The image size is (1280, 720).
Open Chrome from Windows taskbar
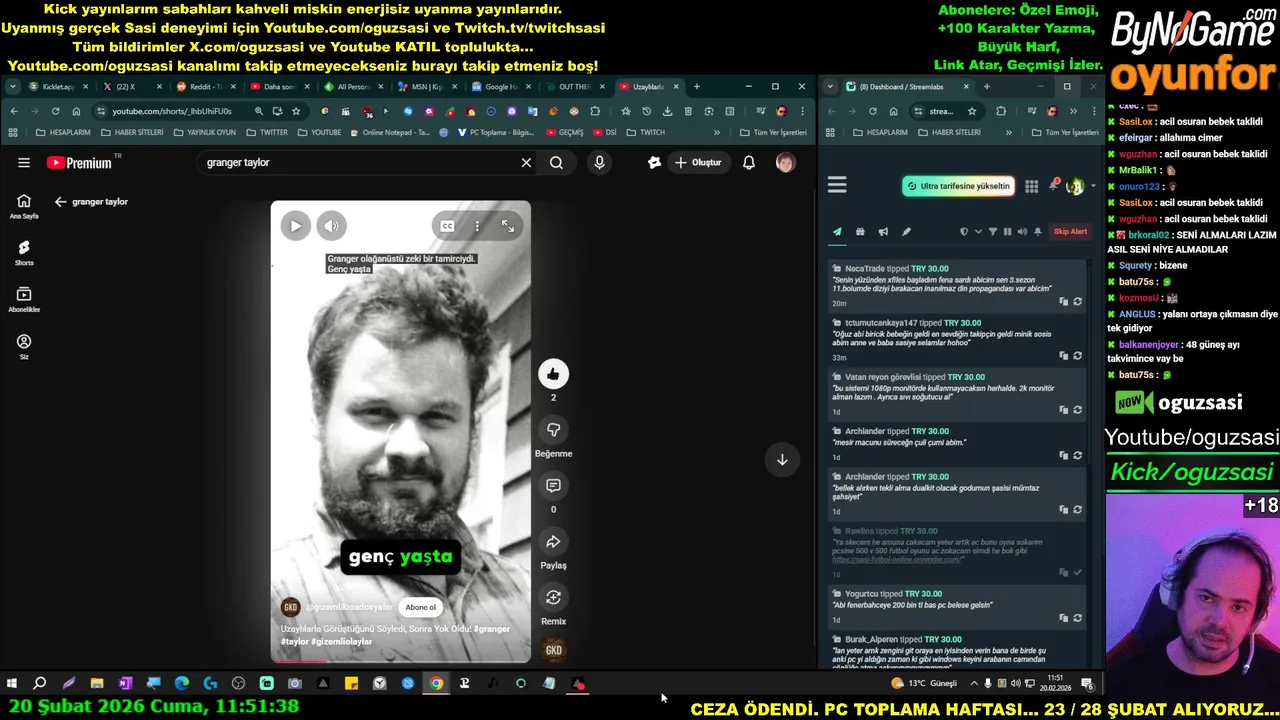(x=436, y=684)
